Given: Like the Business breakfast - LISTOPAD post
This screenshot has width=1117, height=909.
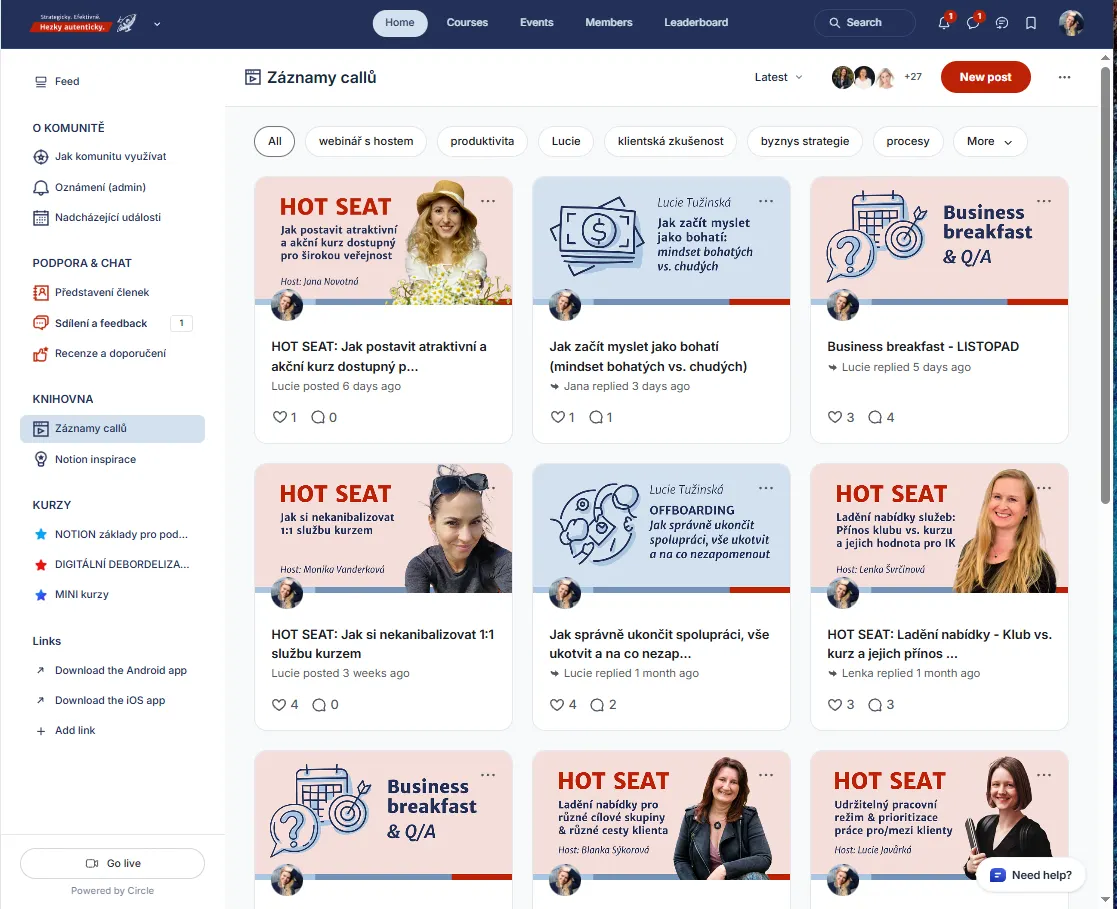Looking at the screenshot, I should tap(835, 417).
